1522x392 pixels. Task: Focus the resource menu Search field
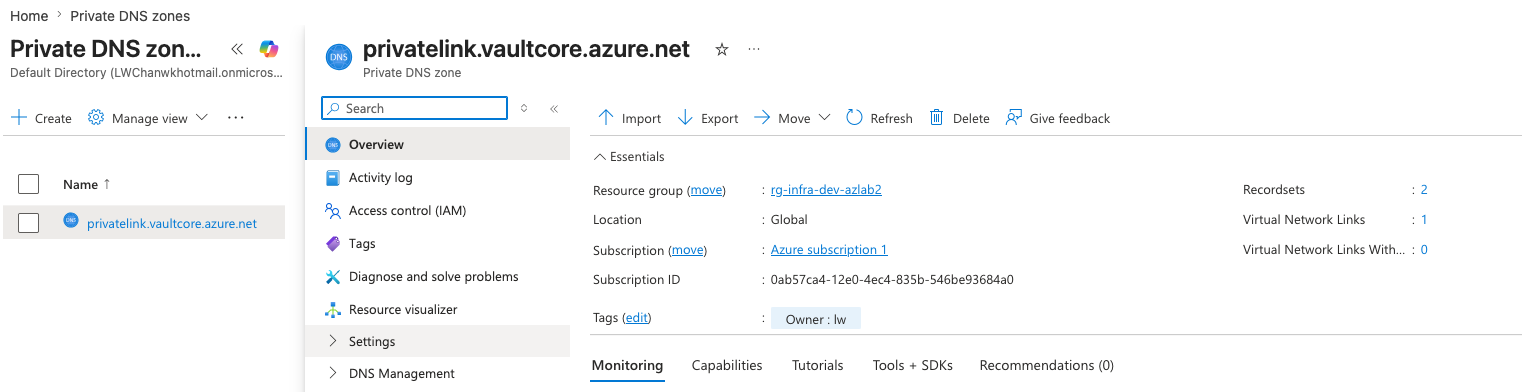[x=415, y=108]
